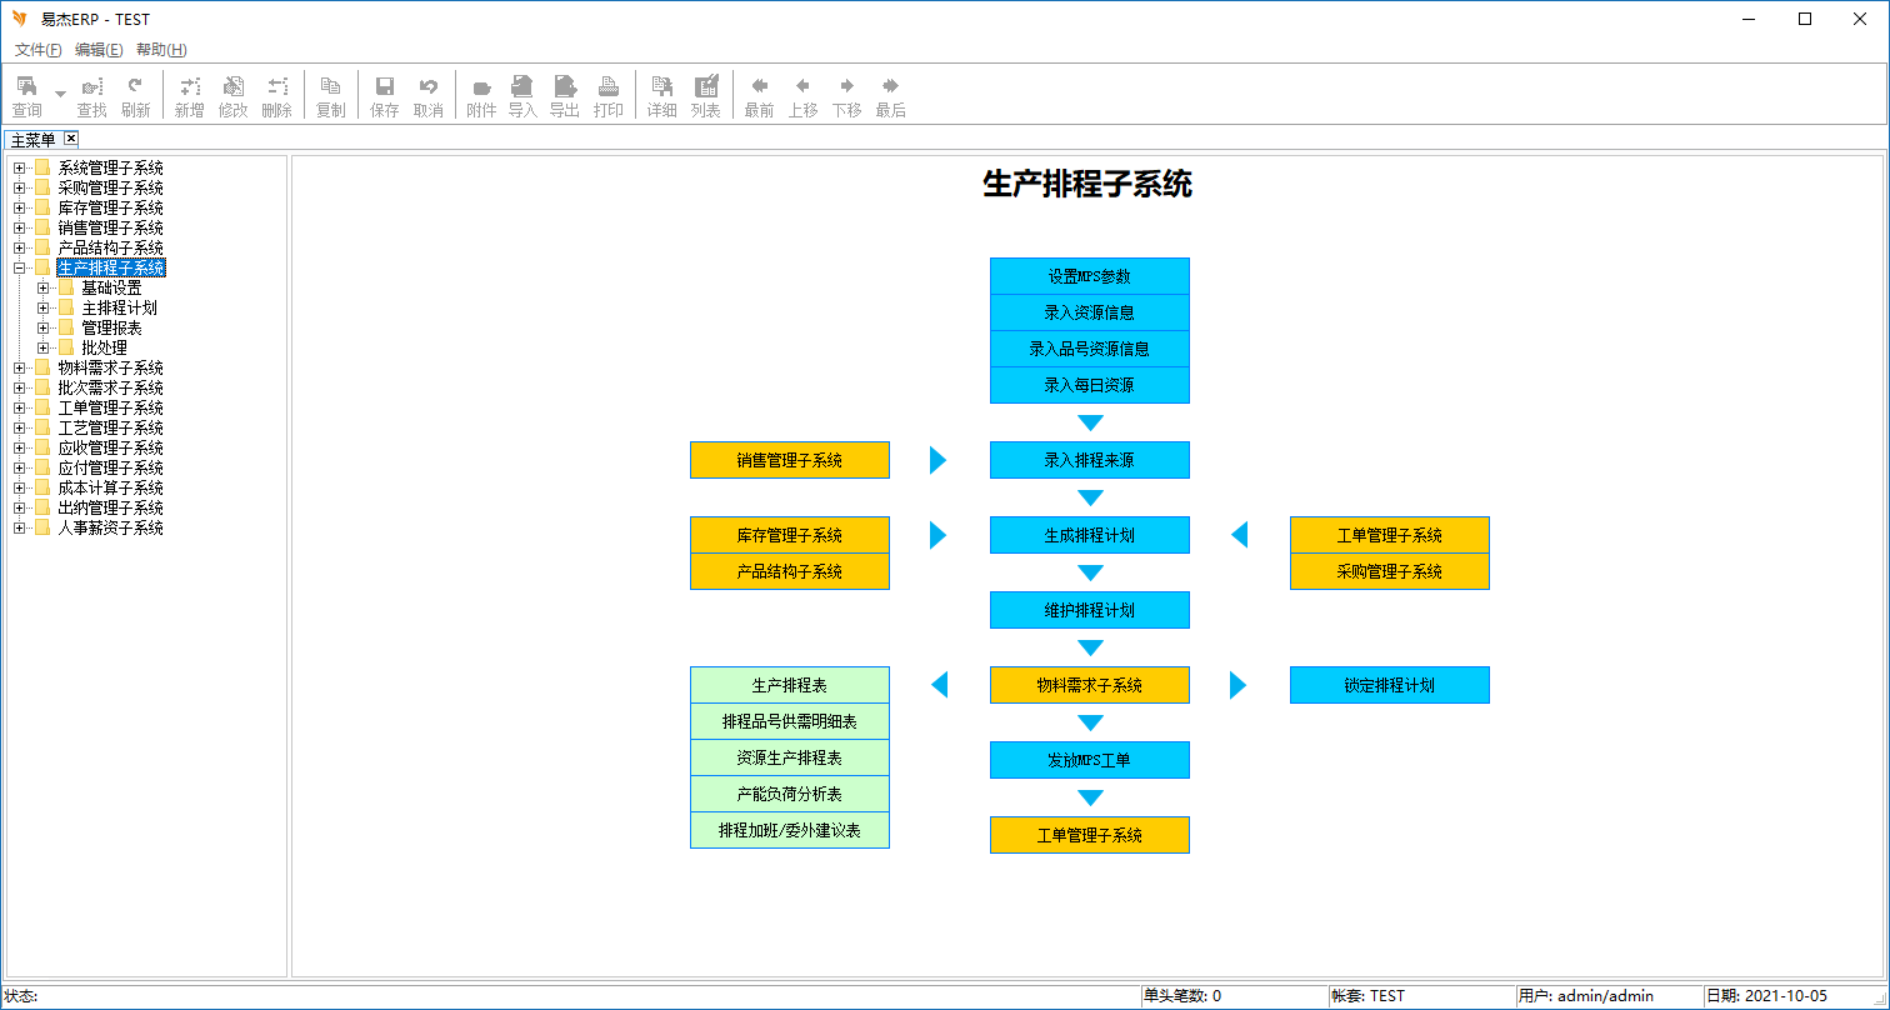
Task: Switch to 详细 (Detail) view icon
Action: pyautogui.click(x=662, y=96)
